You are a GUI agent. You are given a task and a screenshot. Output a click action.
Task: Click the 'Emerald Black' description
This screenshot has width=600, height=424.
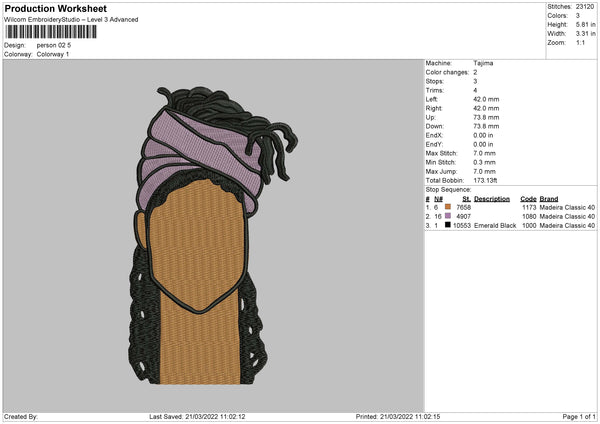[x=495, y=226]
